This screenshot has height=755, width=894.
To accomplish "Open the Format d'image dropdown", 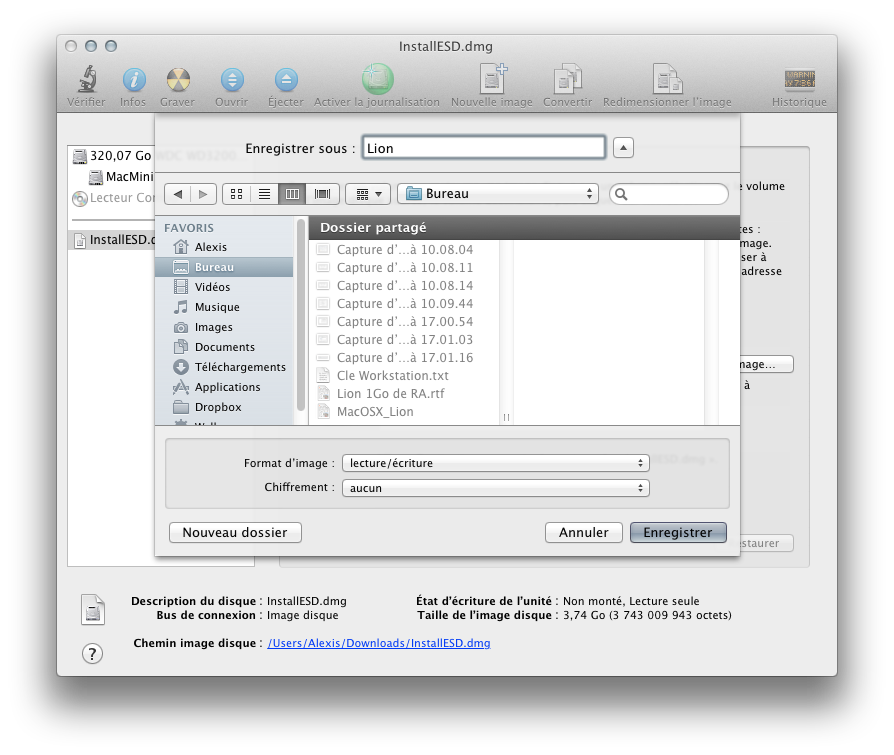I will pyautogui.click(x=495, y=463).
